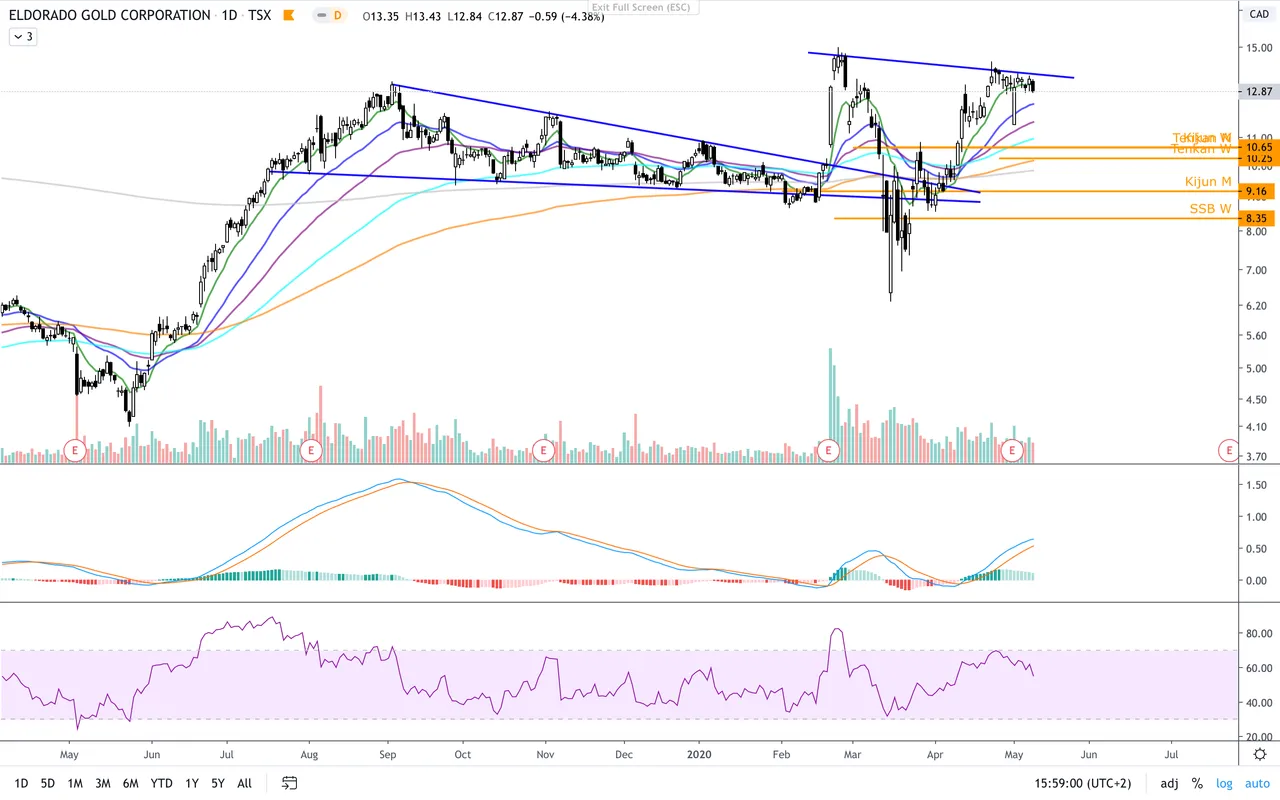The width and height of the screenshot is (1280, 800).
Task: Toggle the % percent scale option
Action: [x=1197, y=783]
